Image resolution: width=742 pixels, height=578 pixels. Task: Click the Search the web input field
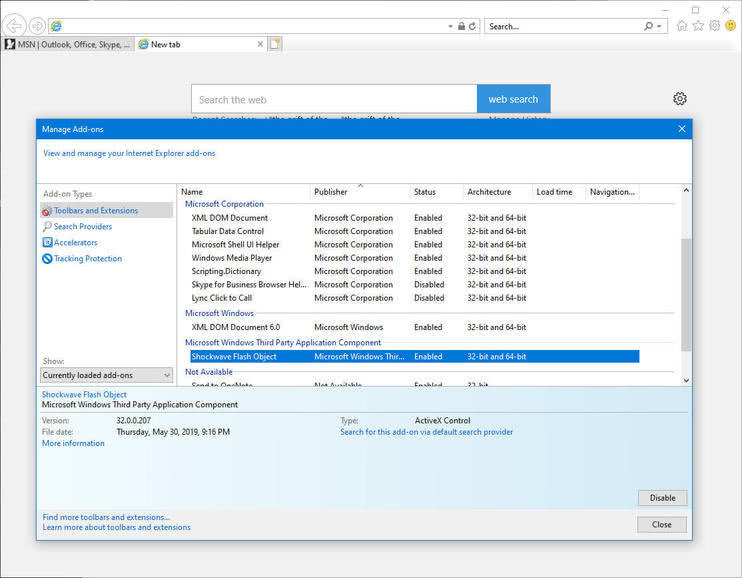point(334,99)
